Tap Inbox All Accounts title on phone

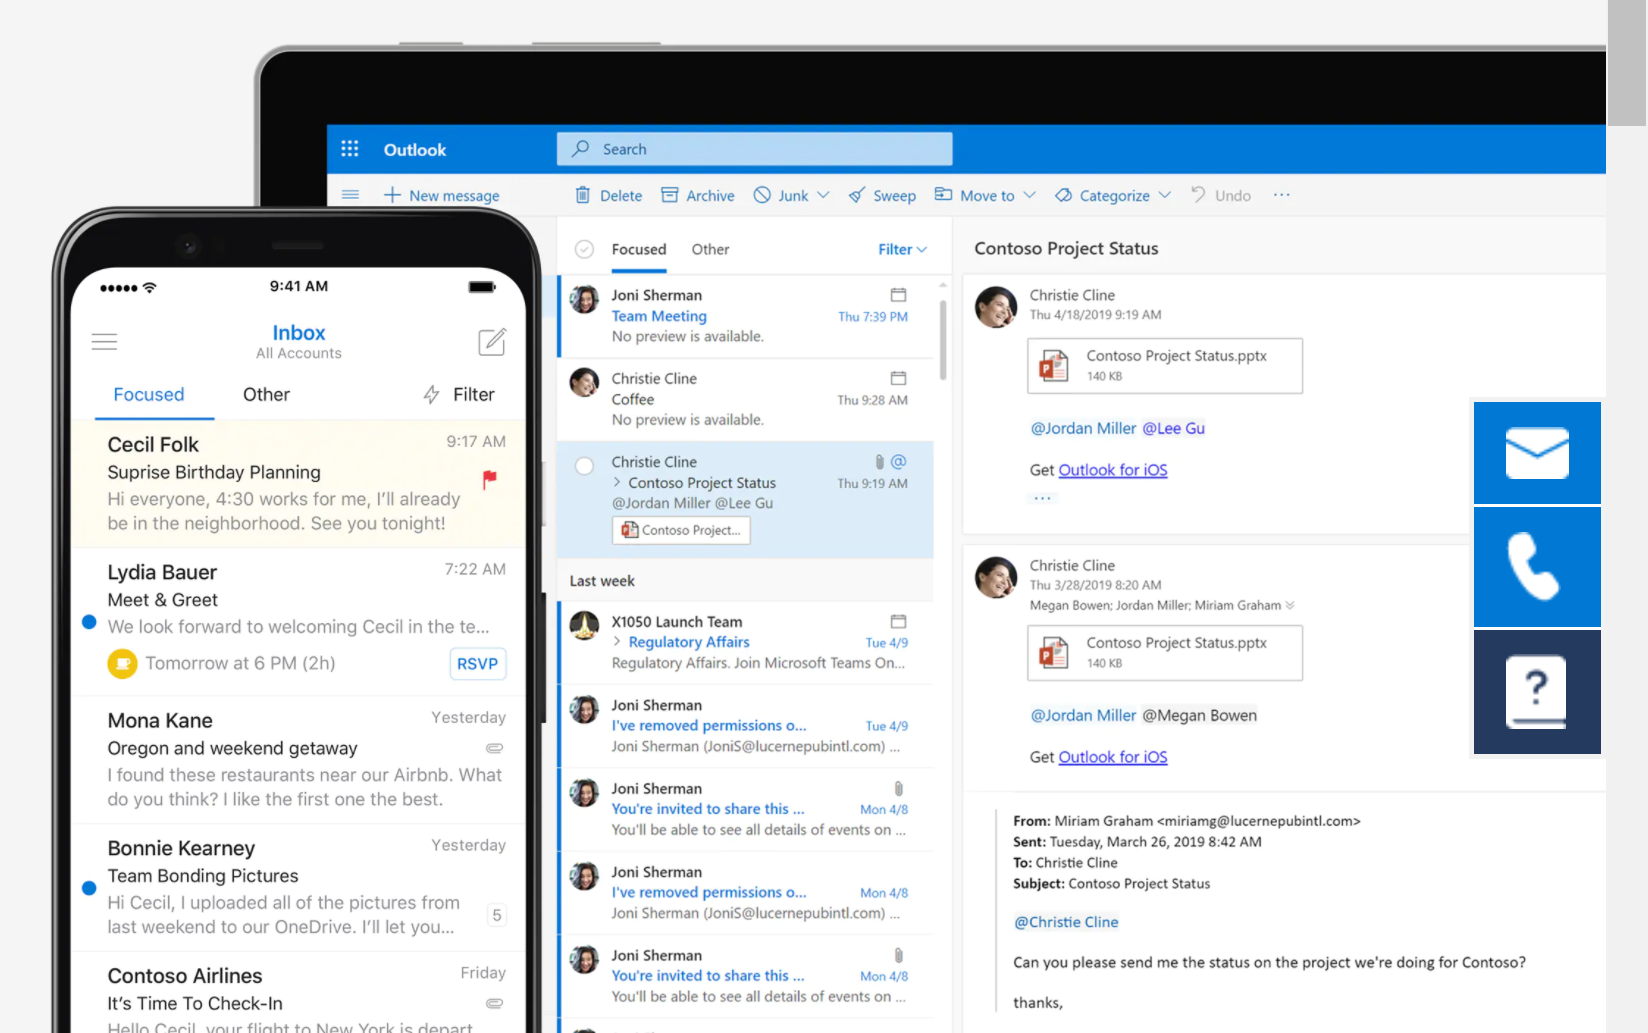298,341
